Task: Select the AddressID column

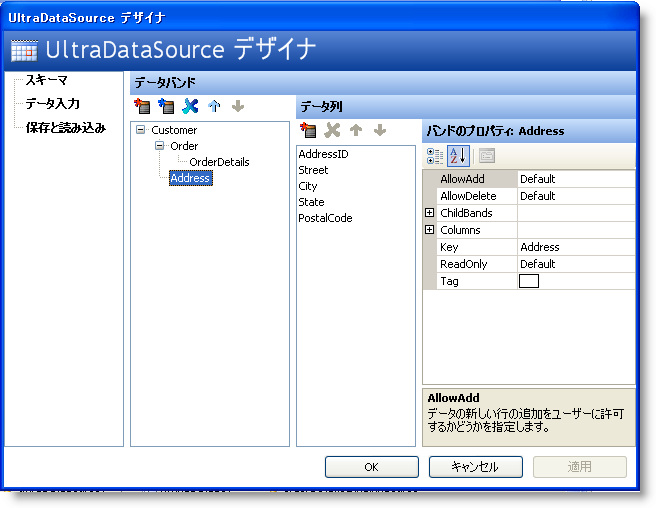Action: [323, 154]
